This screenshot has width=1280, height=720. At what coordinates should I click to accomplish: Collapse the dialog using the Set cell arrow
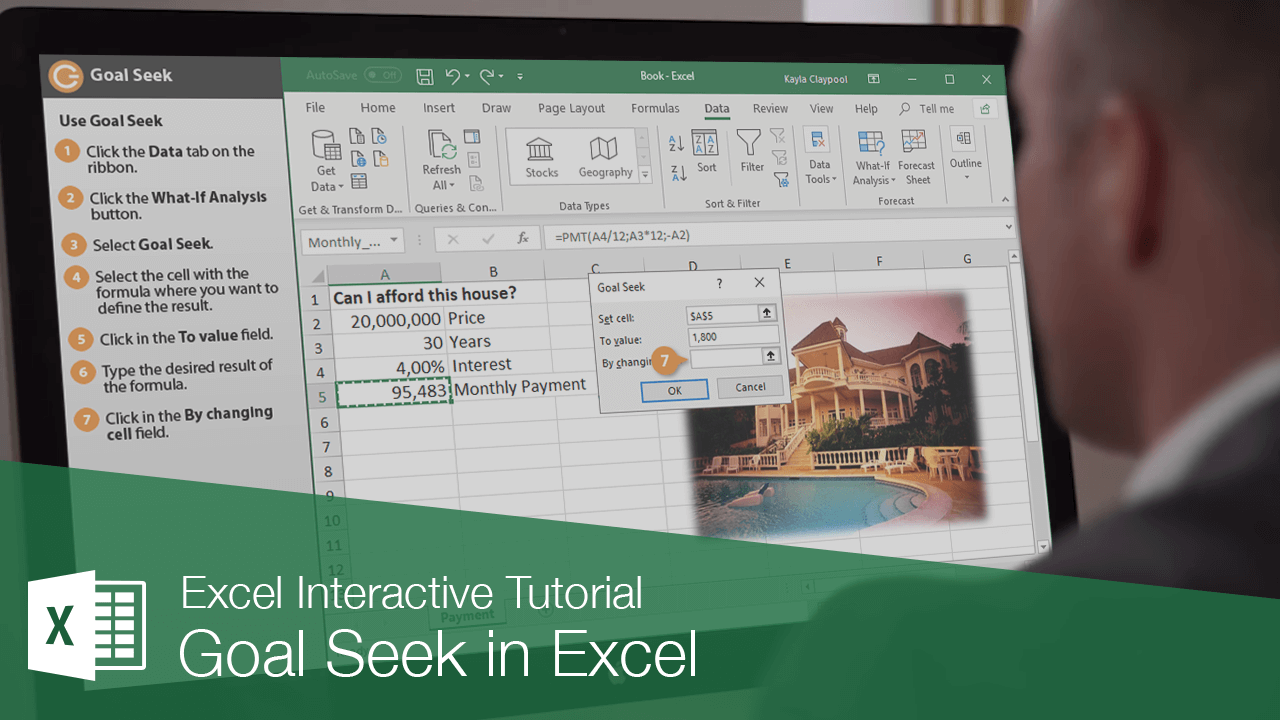tap(765, 312)
